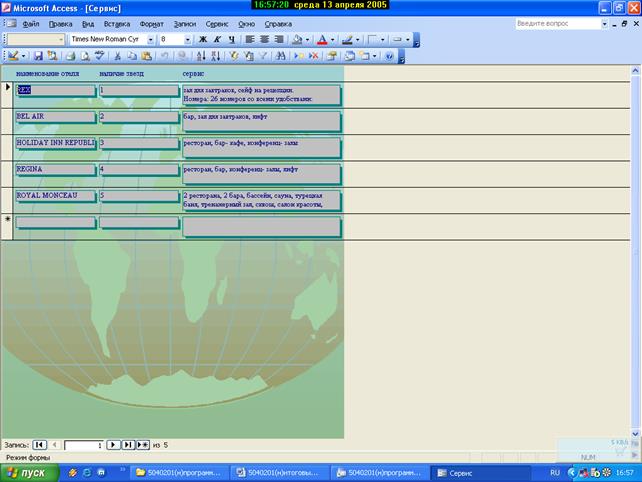Open the object selector dropdown
Image resolution: width=642 pixels, height=482 pixels.
coord(61,40)
